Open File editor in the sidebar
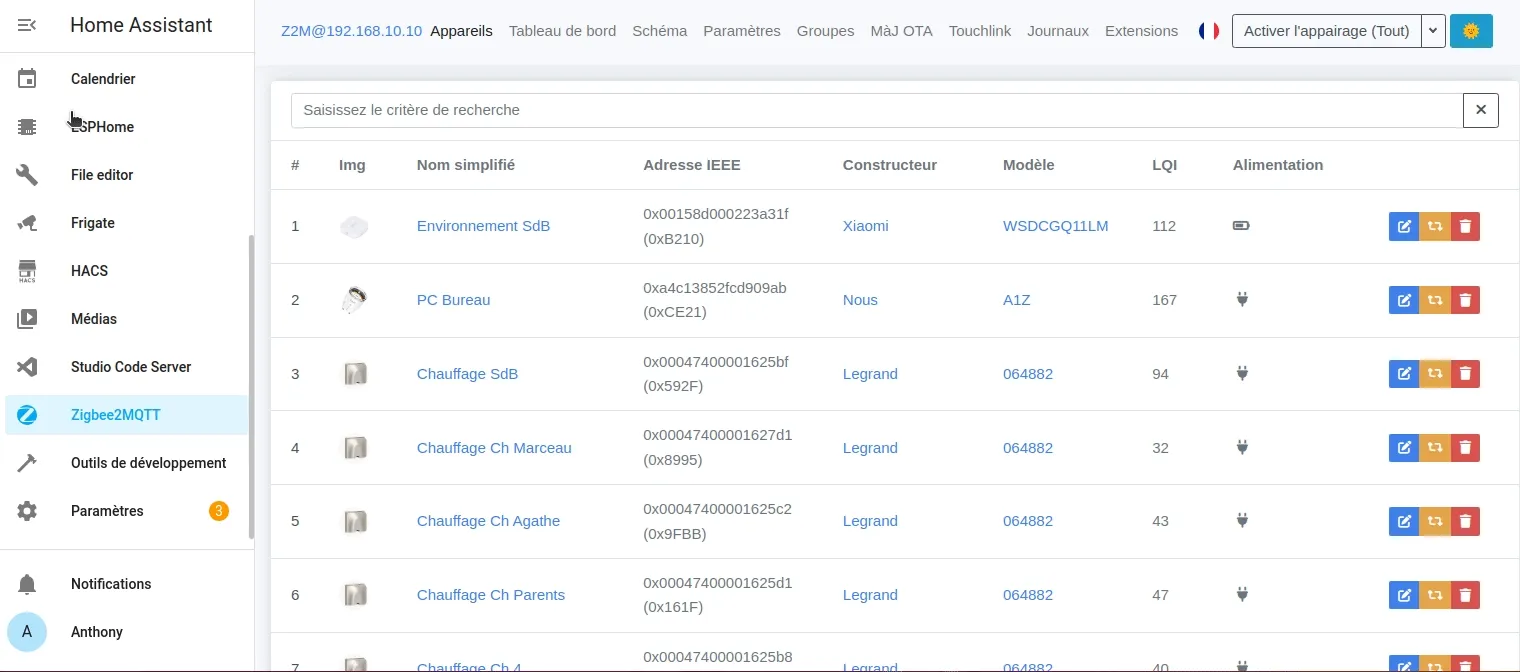The height and width of the screenshot is (672, 1520). 102,174
